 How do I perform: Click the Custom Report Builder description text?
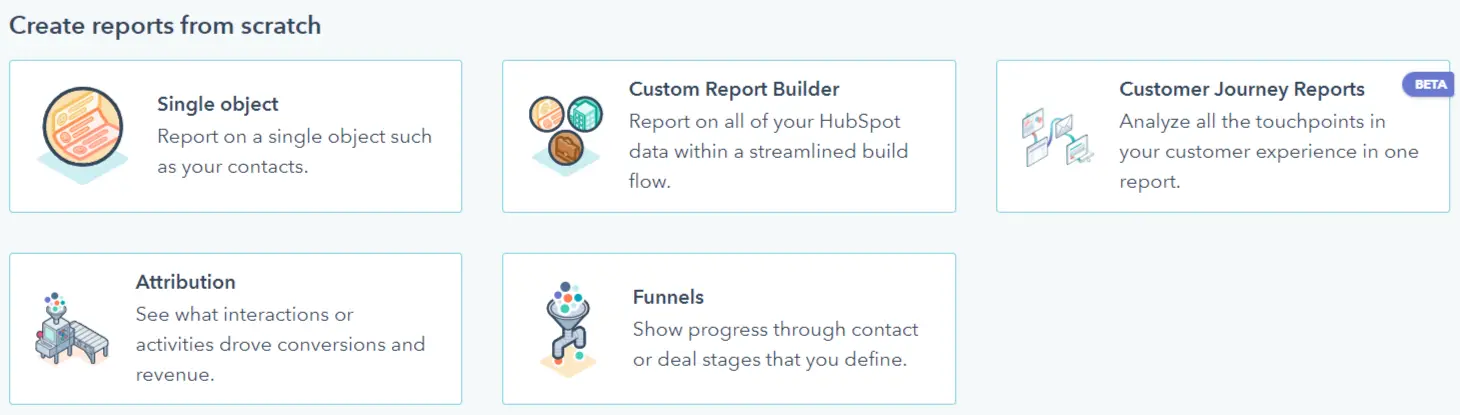click(768, 152)
